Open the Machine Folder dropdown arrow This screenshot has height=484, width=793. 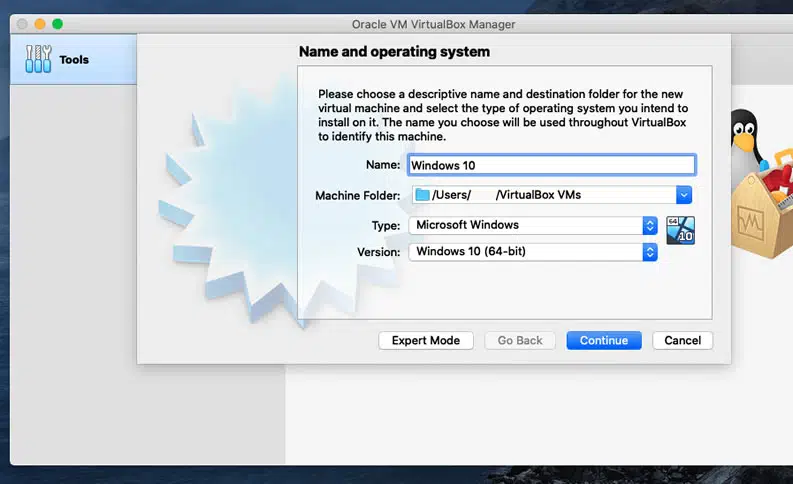[x=684, y=195]
